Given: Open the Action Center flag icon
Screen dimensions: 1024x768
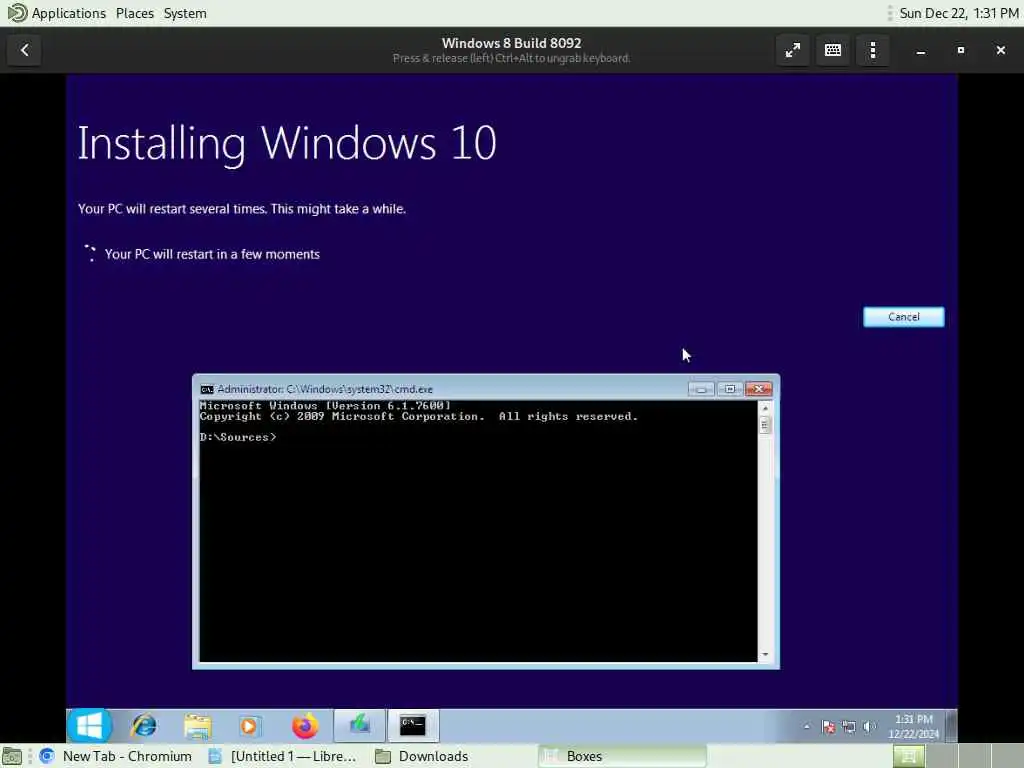Looking at the screenshot, I should coord(828,726).
